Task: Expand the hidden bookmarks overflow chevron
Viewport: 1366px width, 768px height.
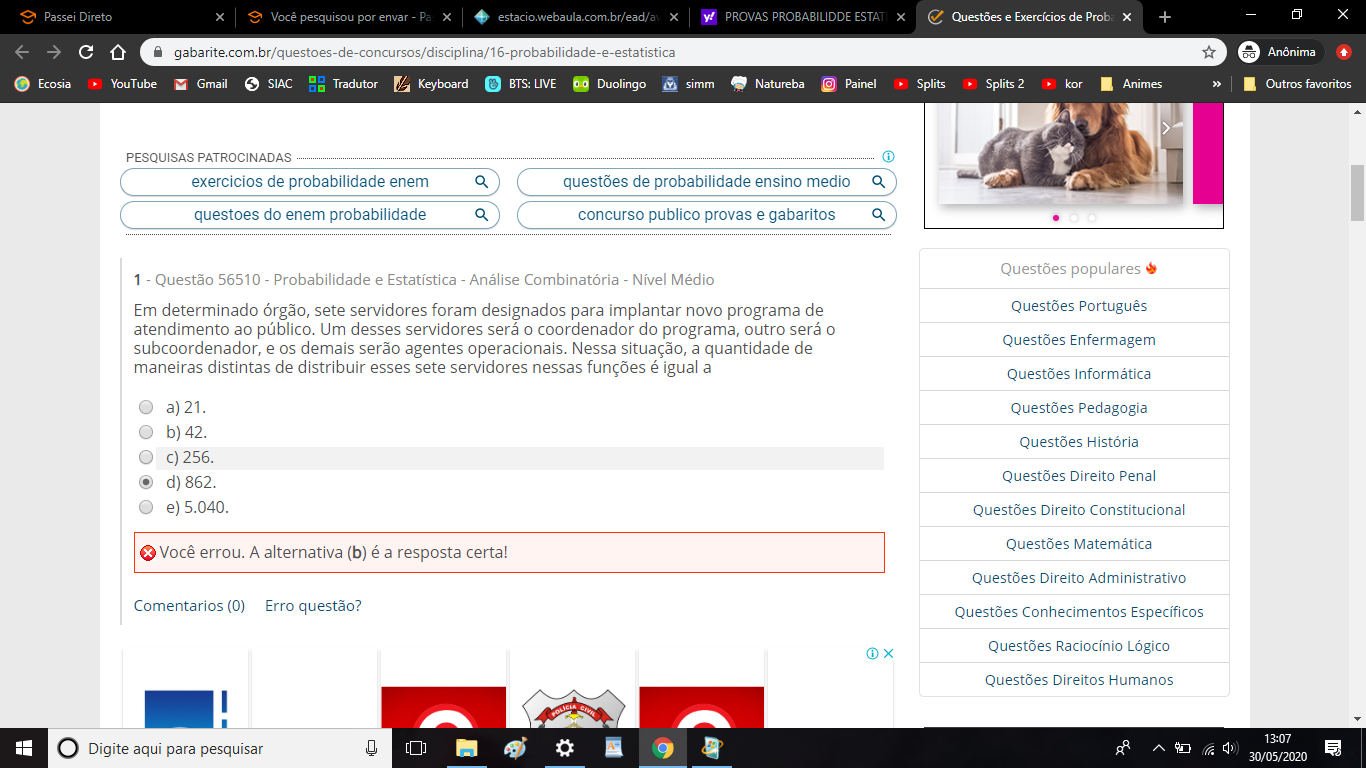Action: click(x=1216, y=84)
